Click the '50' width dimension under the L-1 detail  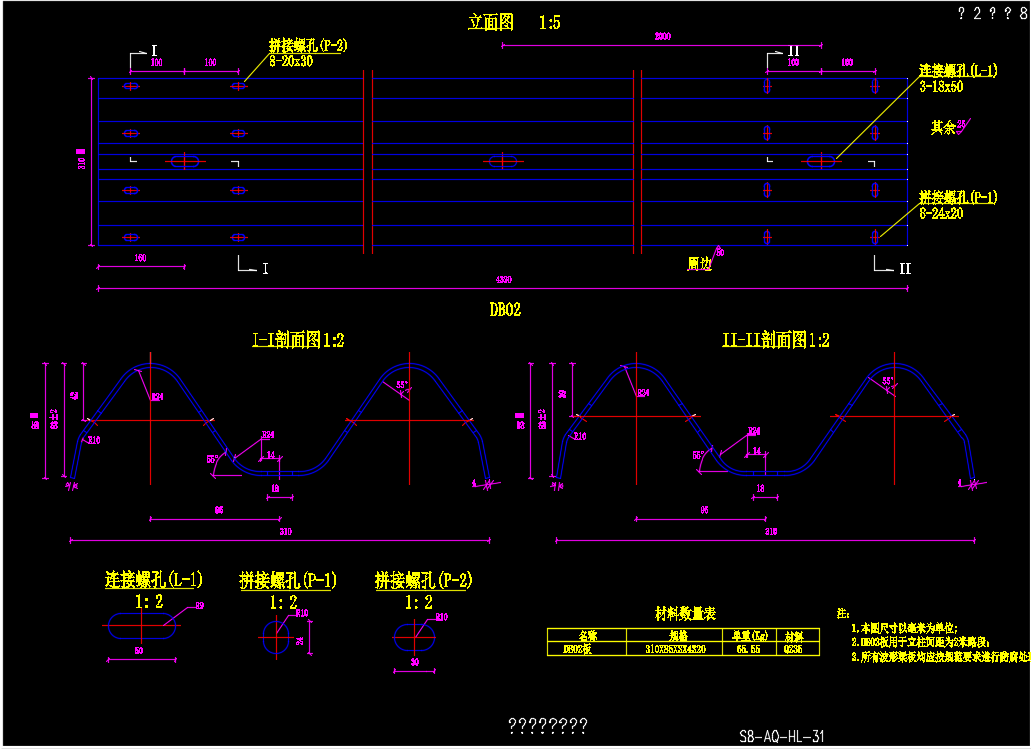139,651
